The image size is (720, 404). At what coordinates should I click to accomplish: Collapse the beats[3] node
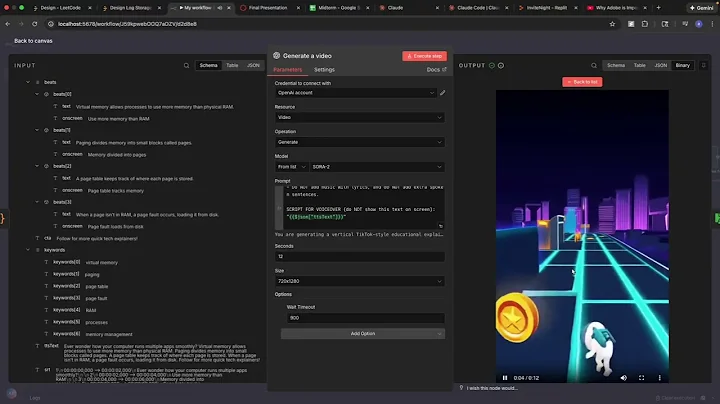coord(37,202)
